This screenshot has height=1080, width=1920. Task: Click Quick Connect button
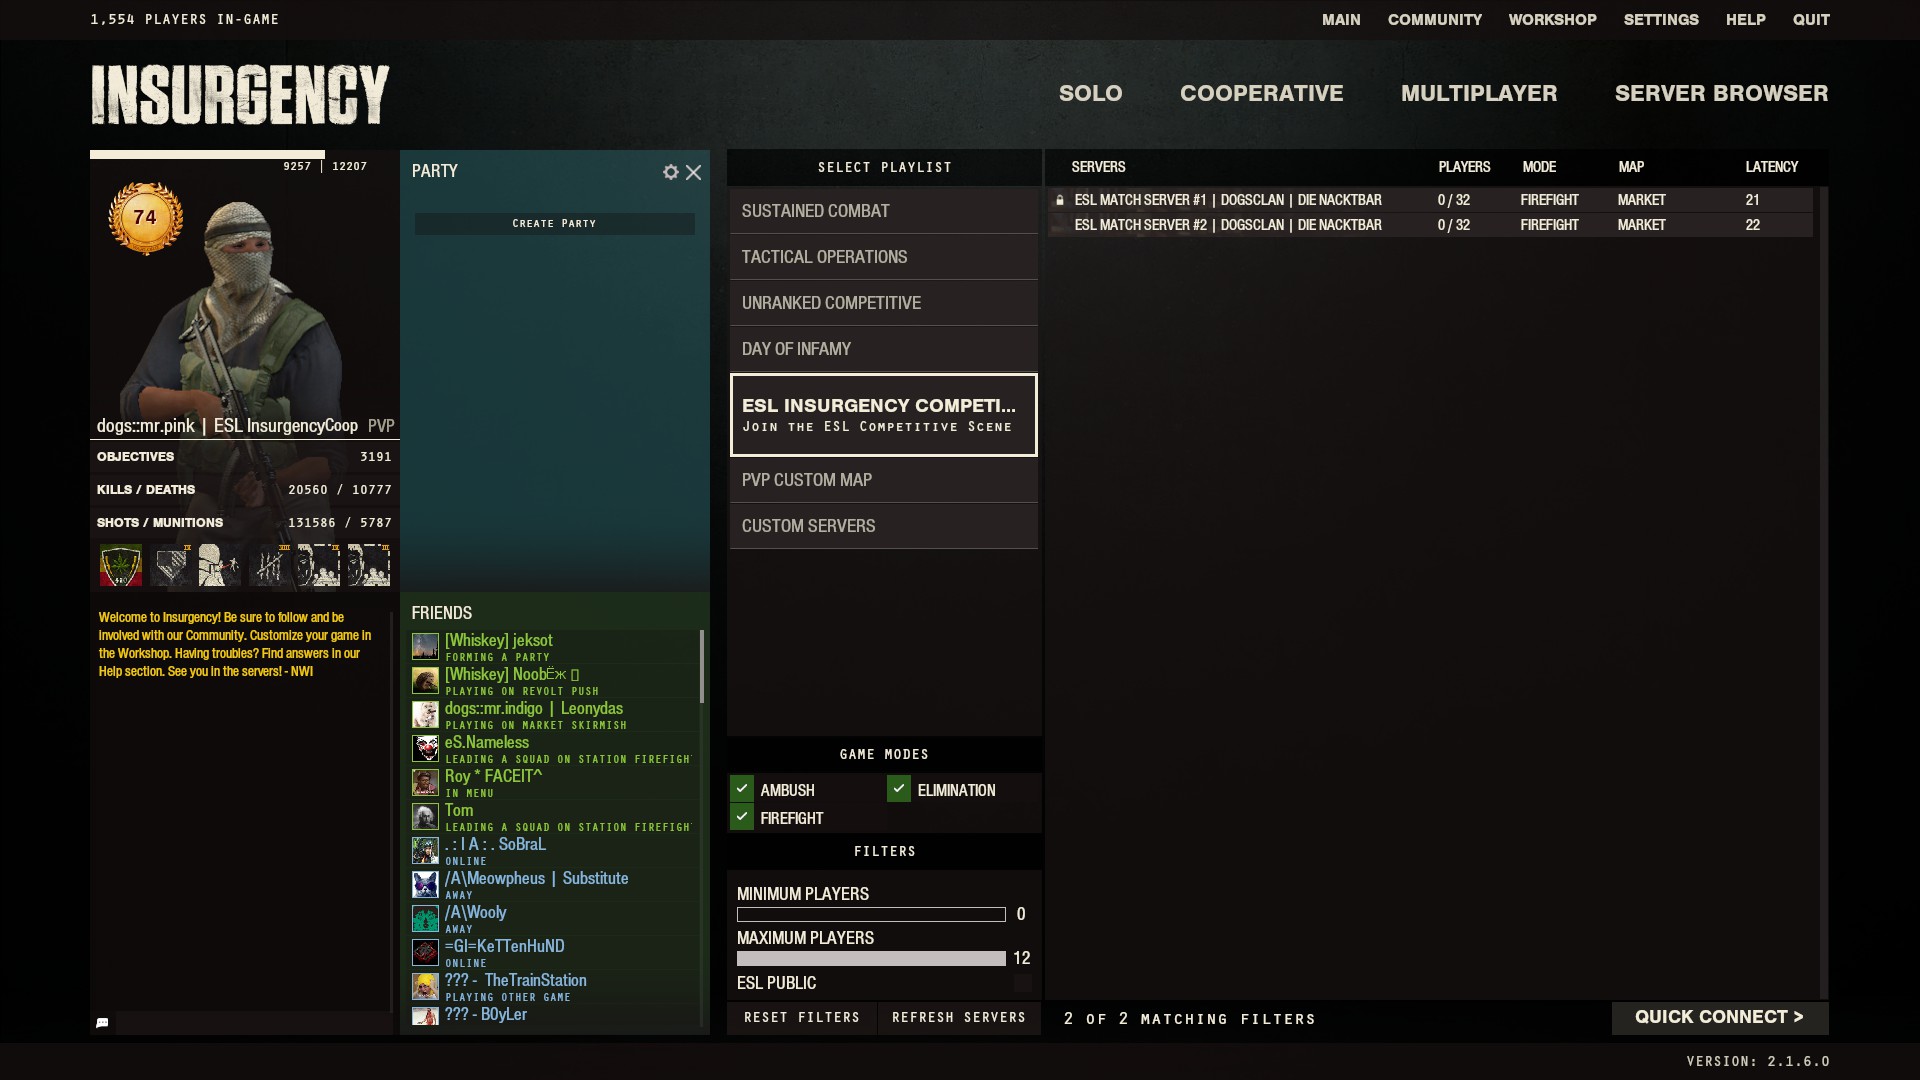(1719, 1017)
